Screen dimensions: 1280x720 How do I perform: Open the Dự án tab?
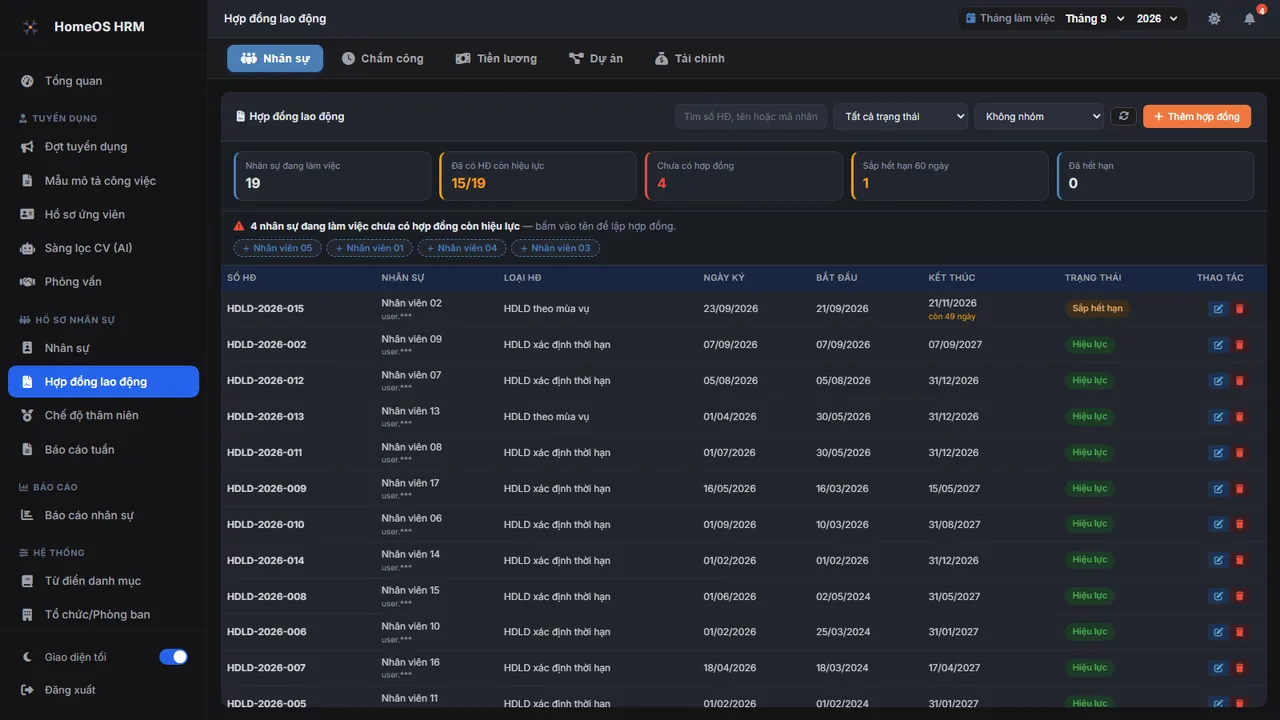pyautogui.click(x=596, y=59)
